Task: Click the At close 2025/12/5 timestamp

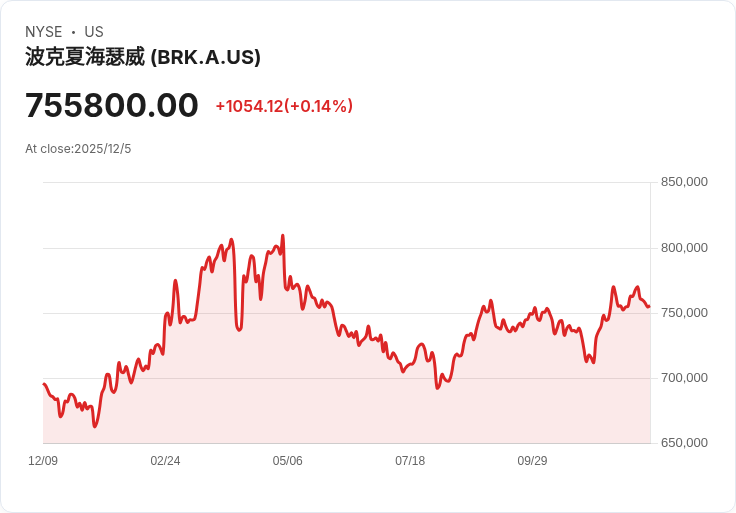Action: tap(78, 149)
